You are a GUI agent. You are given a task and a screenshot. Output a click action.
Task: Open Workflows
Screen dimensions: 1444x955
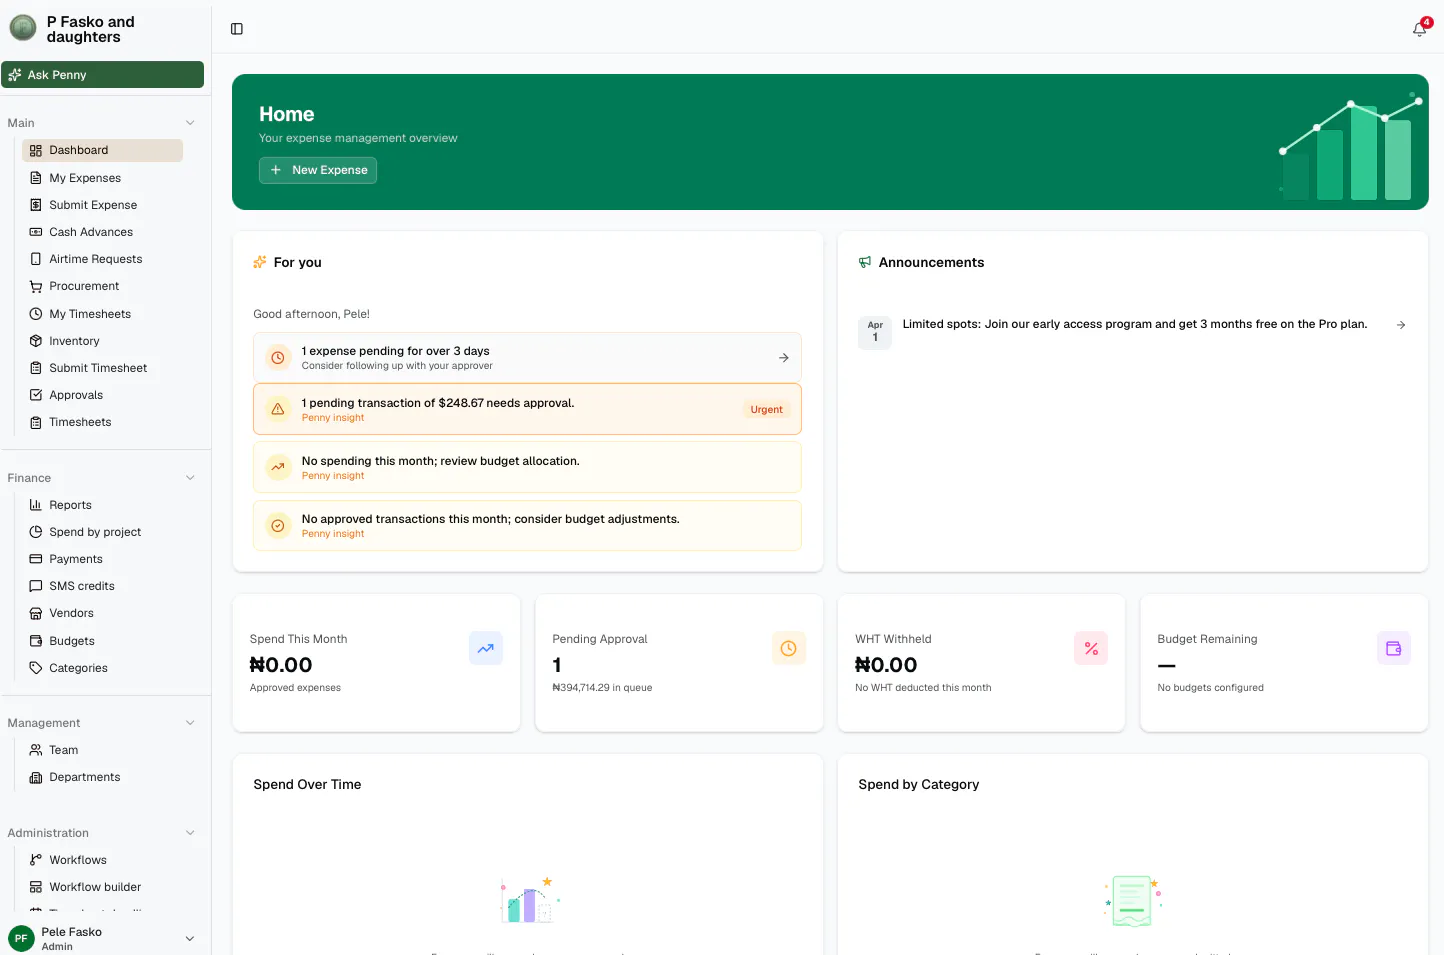coord(102,860)
